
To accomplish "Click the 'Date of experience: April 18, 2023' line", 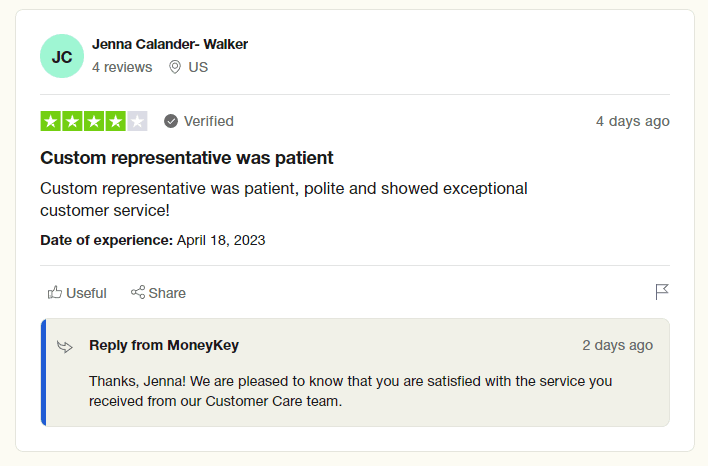I will pos(152,240).
